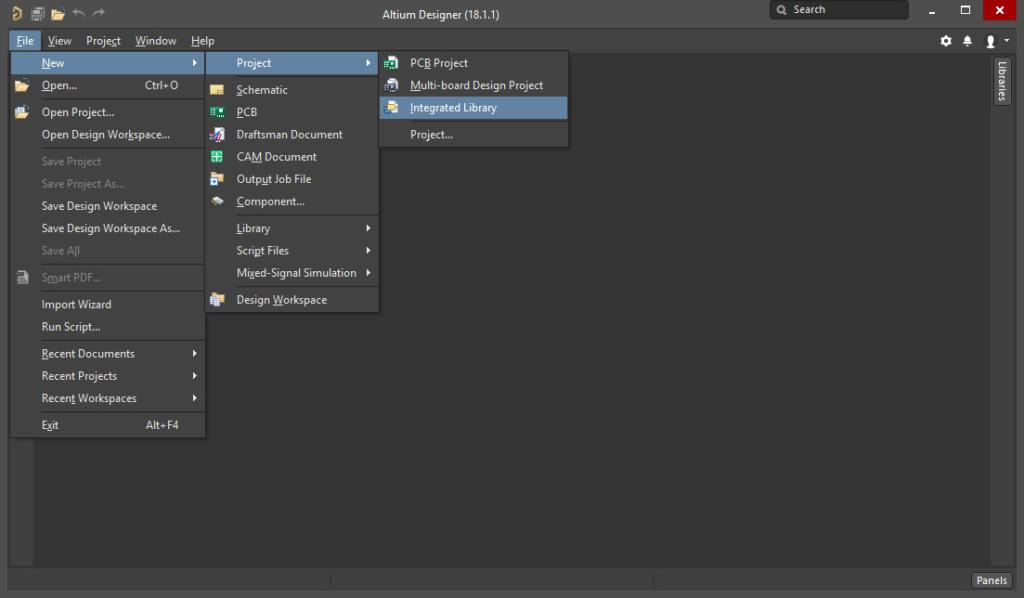Choose Open Design Workspace...
1024x598 pixels.
click(108, 134)
